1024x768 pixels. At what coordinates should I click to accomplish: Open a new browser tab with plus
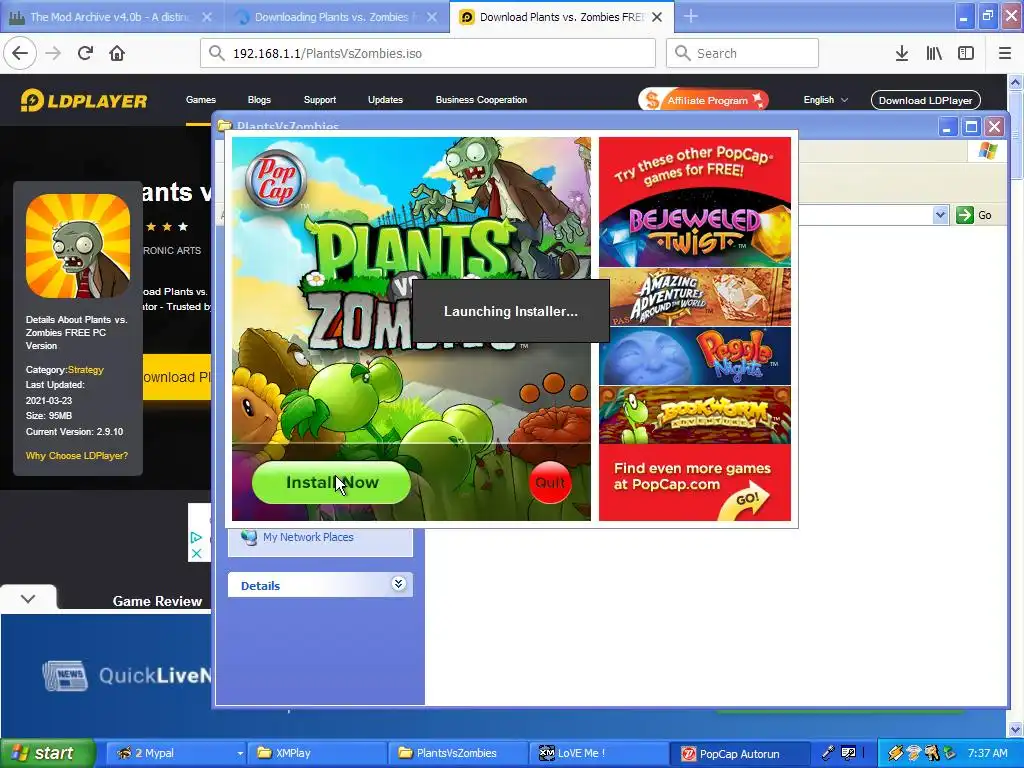[x=690, y=17]
